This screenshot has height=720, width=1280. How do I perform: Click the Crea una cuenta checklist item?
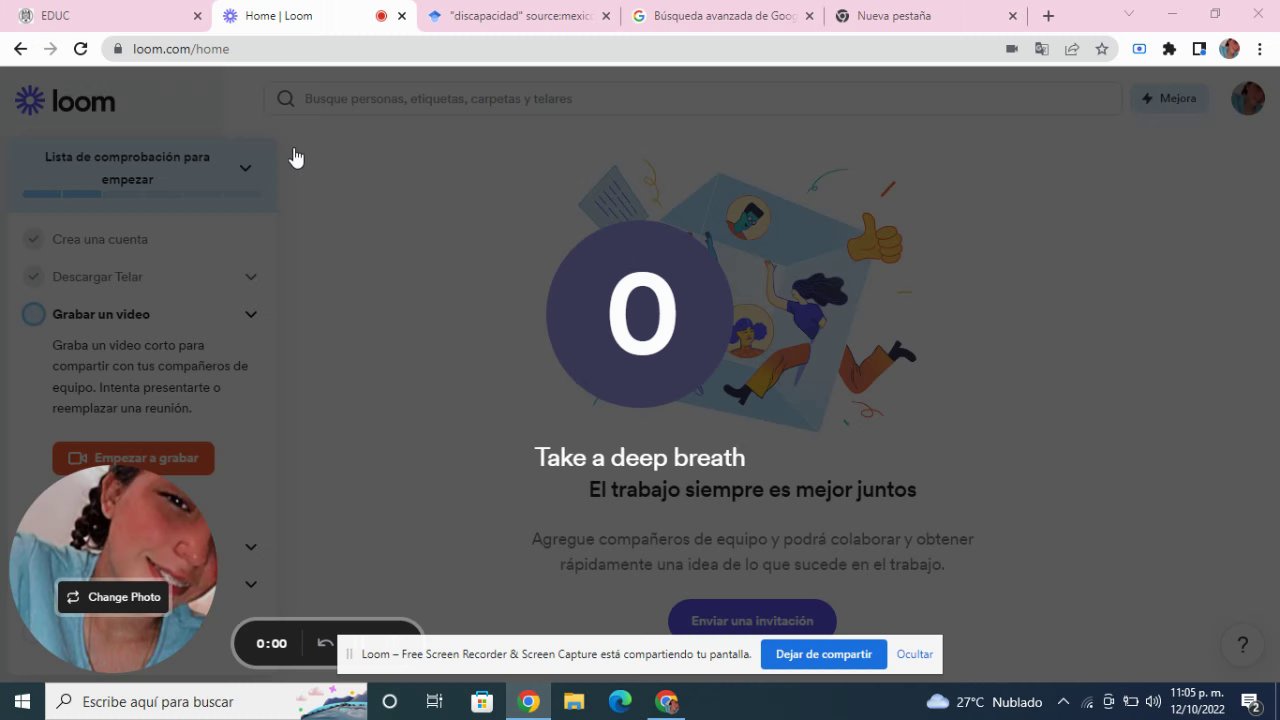pos(100,239)
